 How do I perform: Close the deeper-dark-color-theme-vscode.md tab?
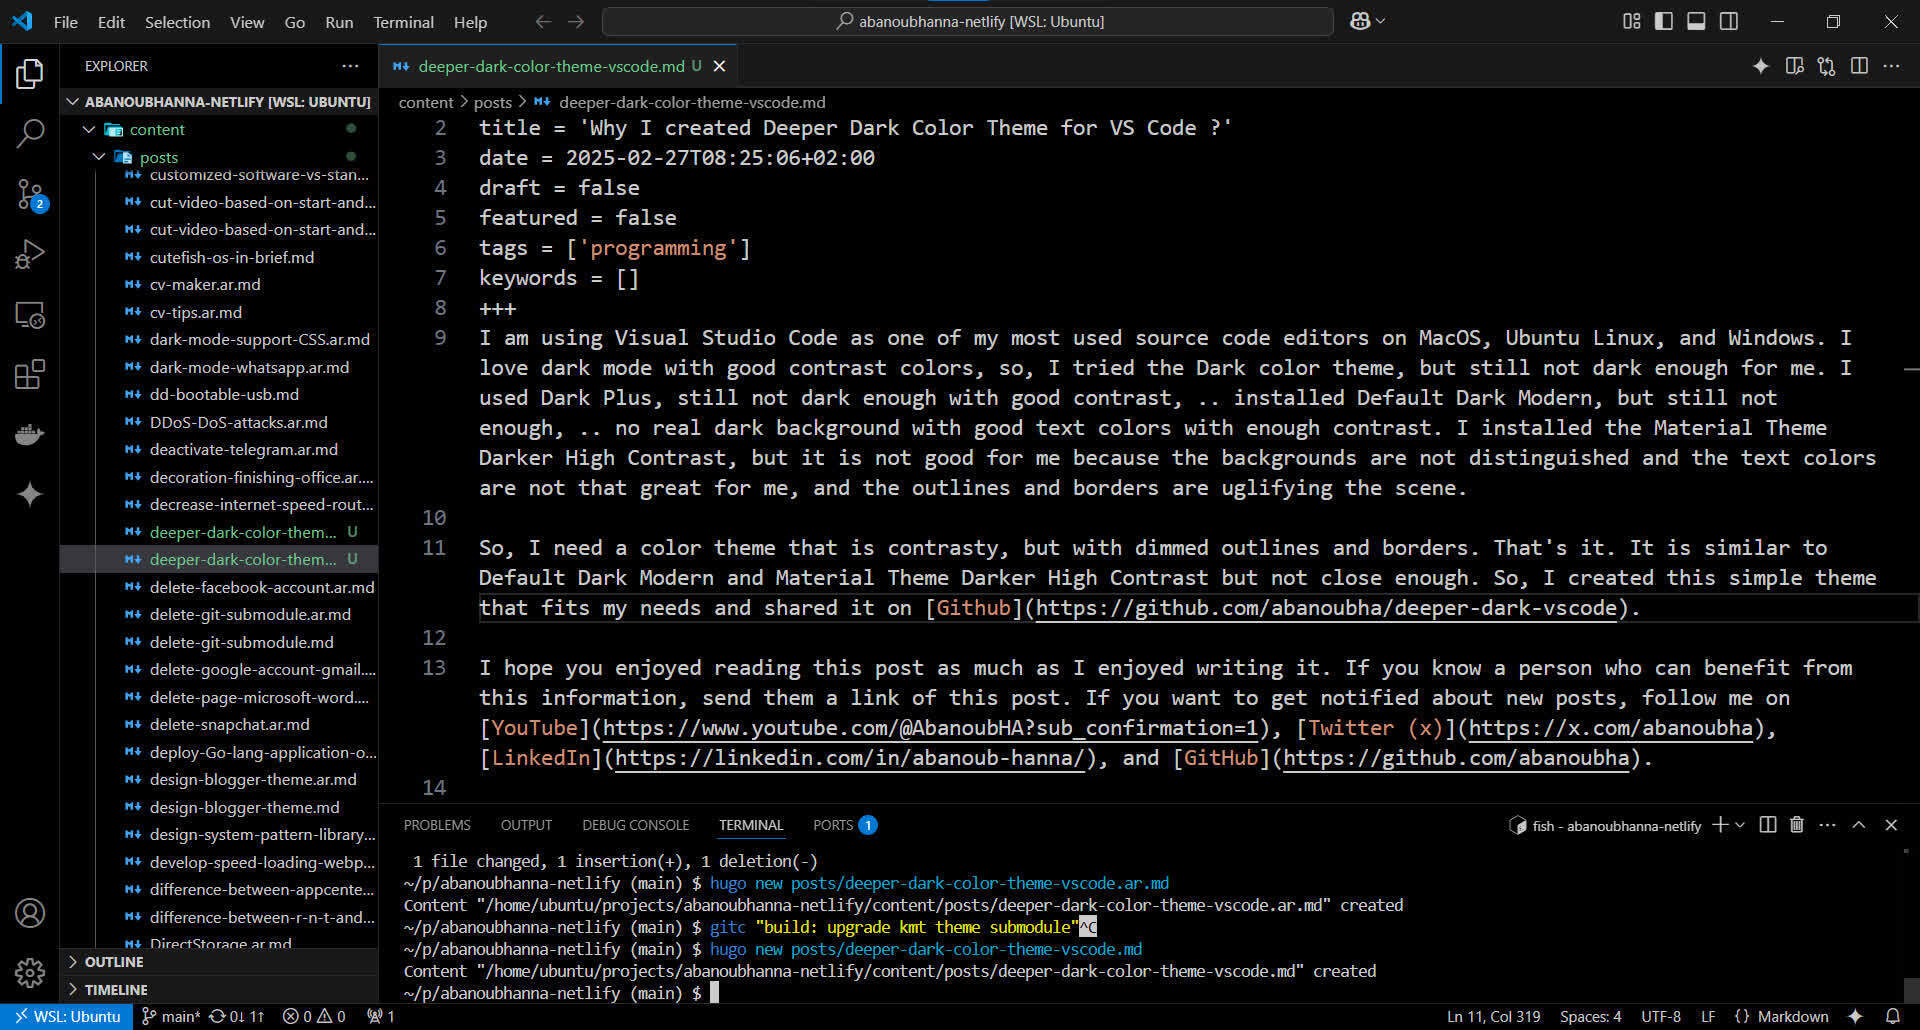point(719,66)
